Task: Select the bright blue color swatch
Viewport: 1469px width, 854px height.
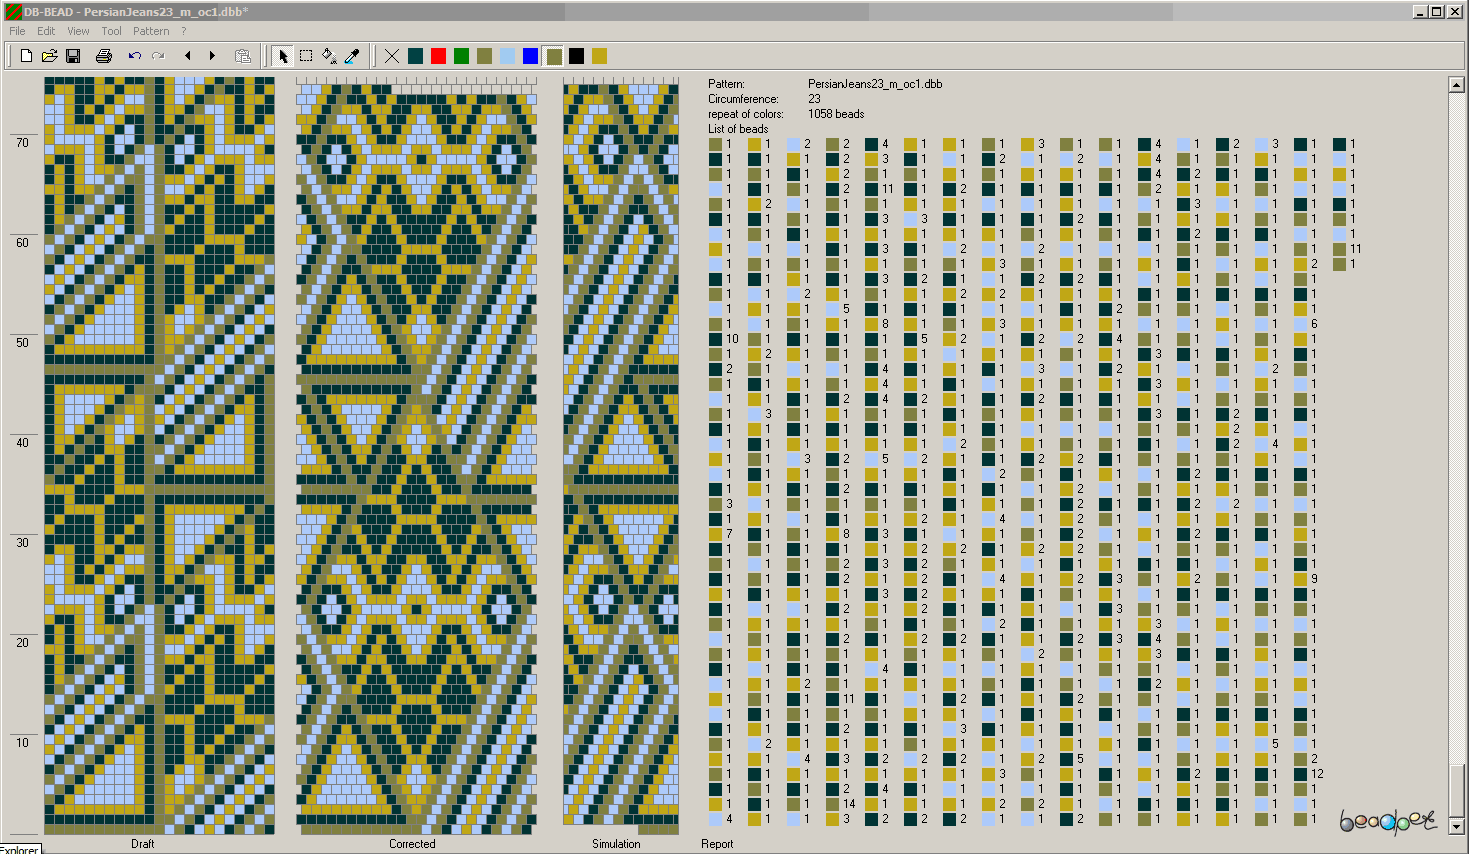Action: click(x=530, y=56)
